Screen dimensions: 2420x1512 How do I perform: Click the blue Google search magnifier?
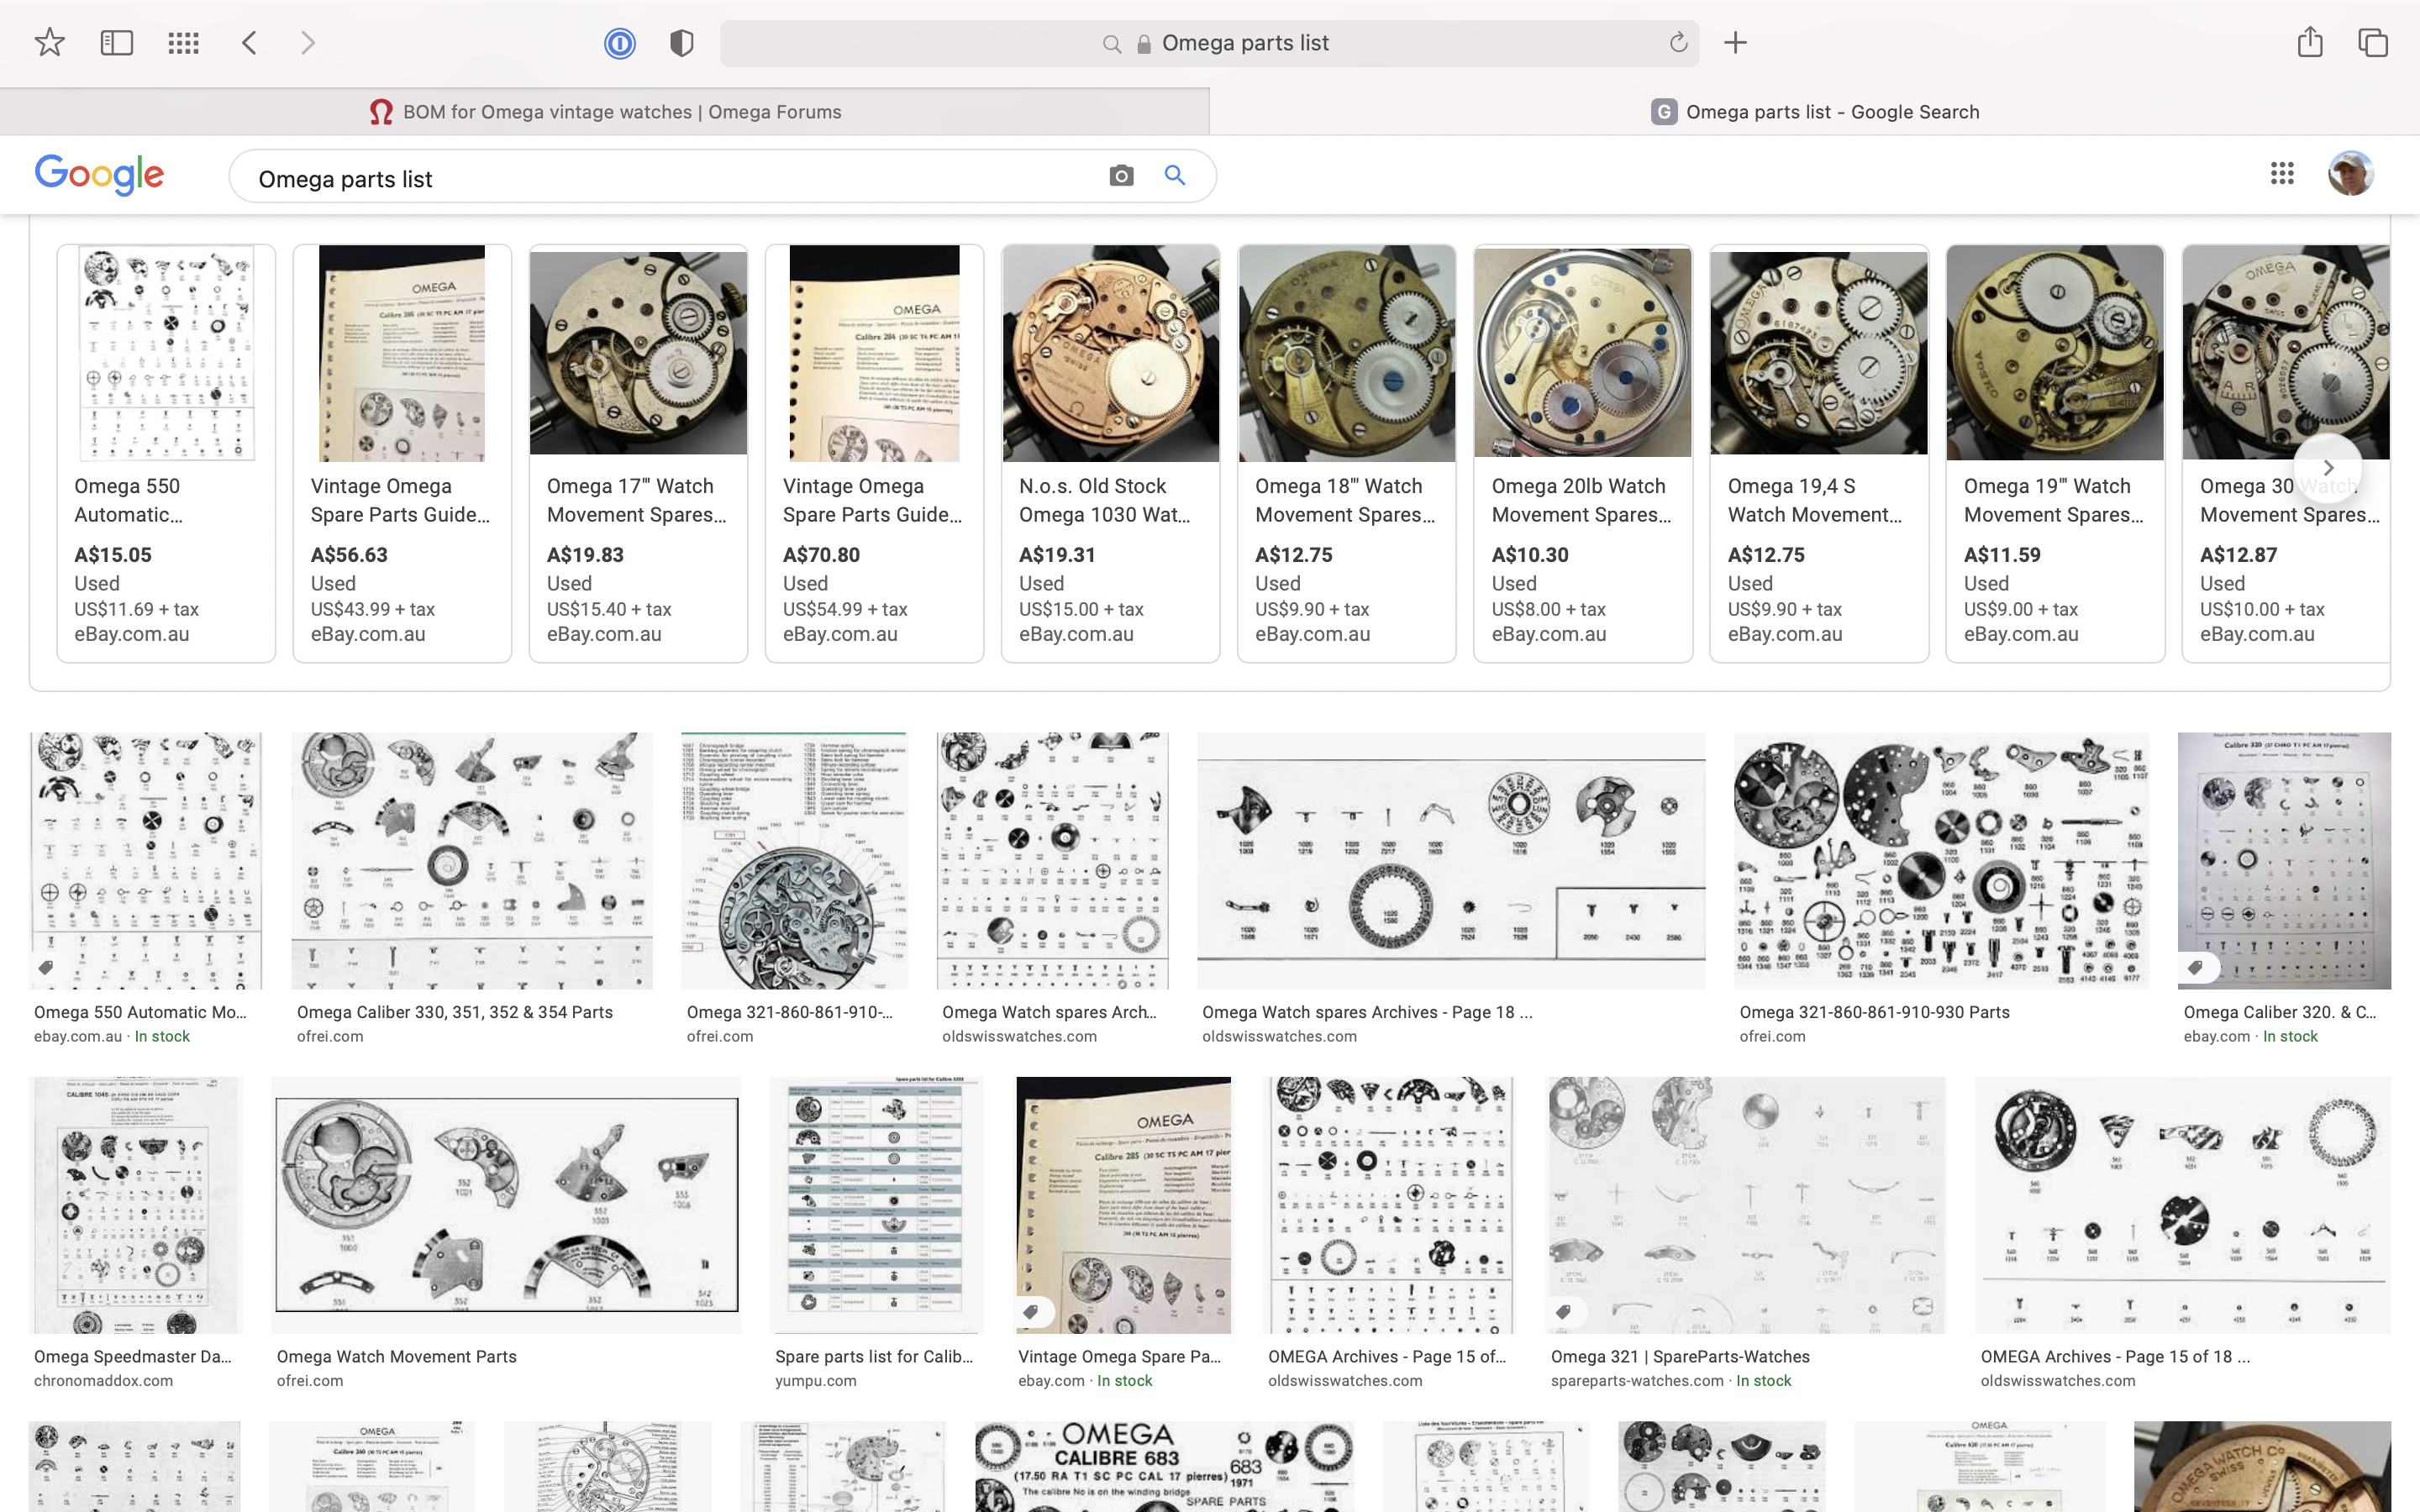1175,176
